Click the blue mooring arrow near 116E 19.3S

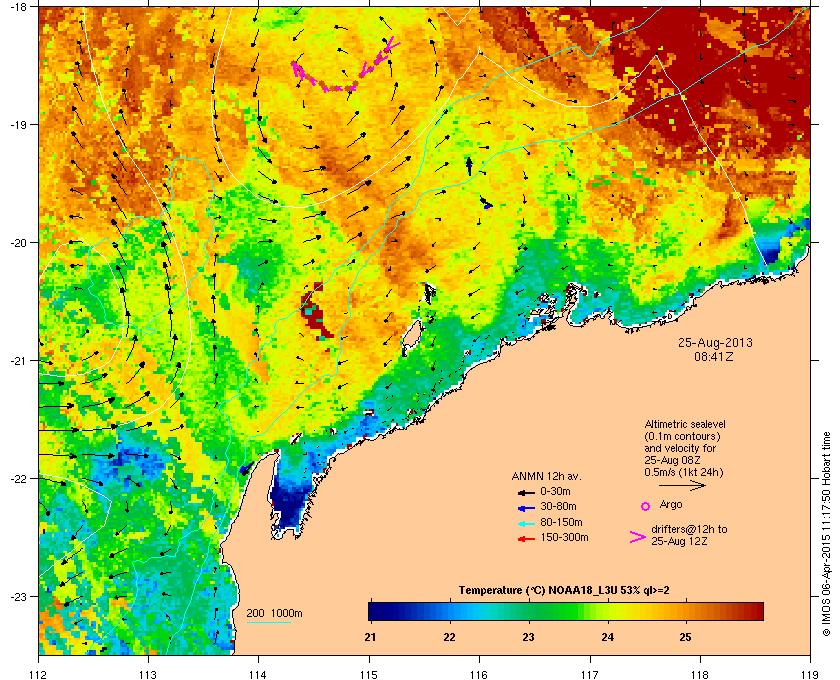(x=469, y=166)
